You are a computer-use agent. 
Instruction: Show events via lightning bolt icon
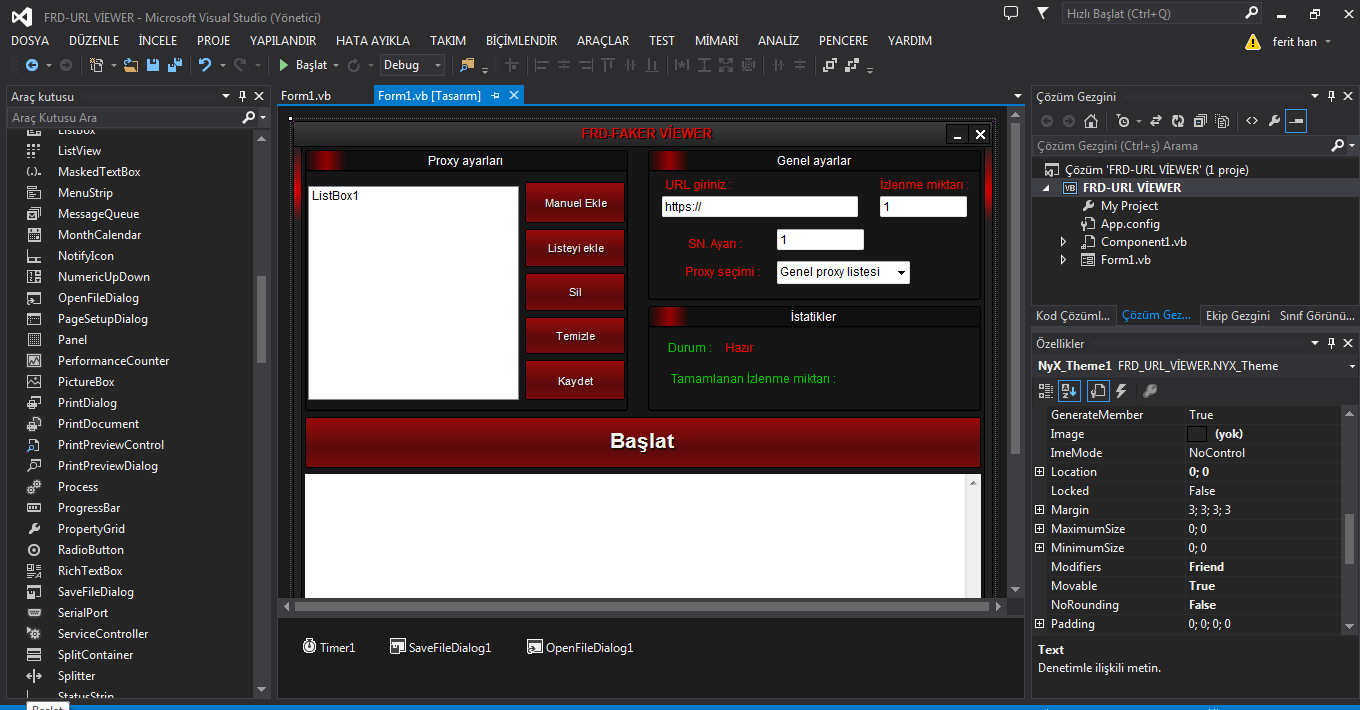click(x=1121, y=391)
